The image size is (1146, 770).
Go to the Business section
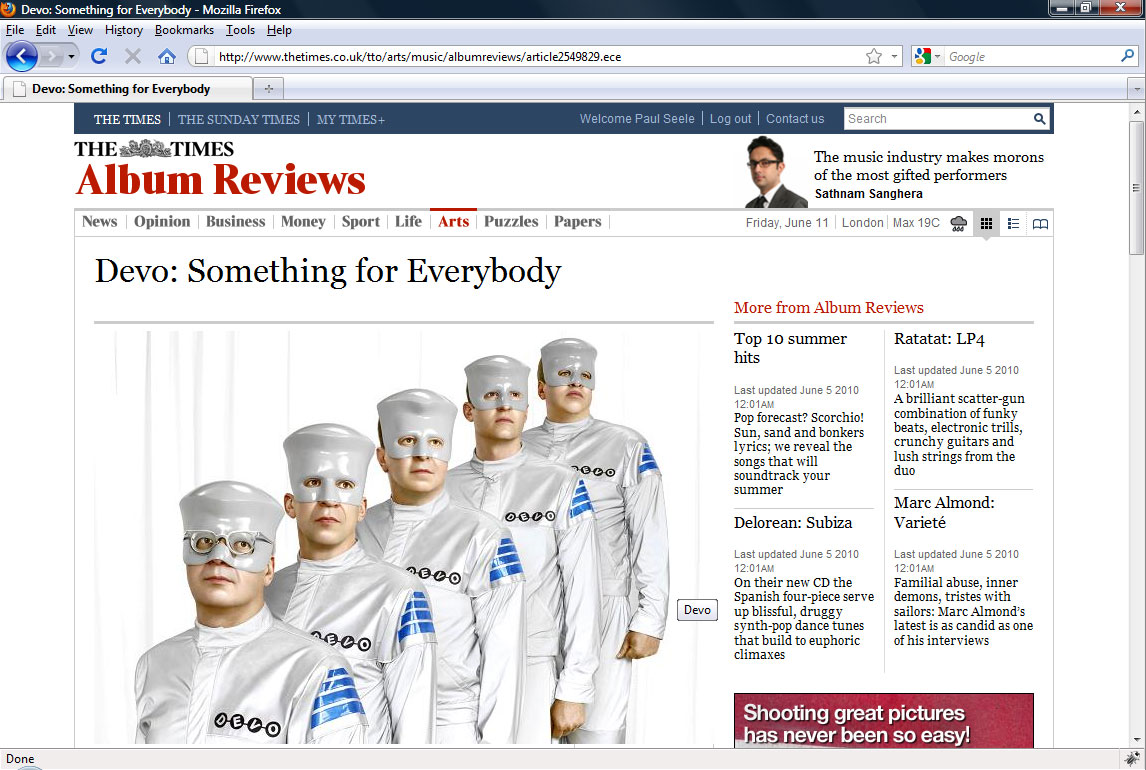[x=235, y=221]
